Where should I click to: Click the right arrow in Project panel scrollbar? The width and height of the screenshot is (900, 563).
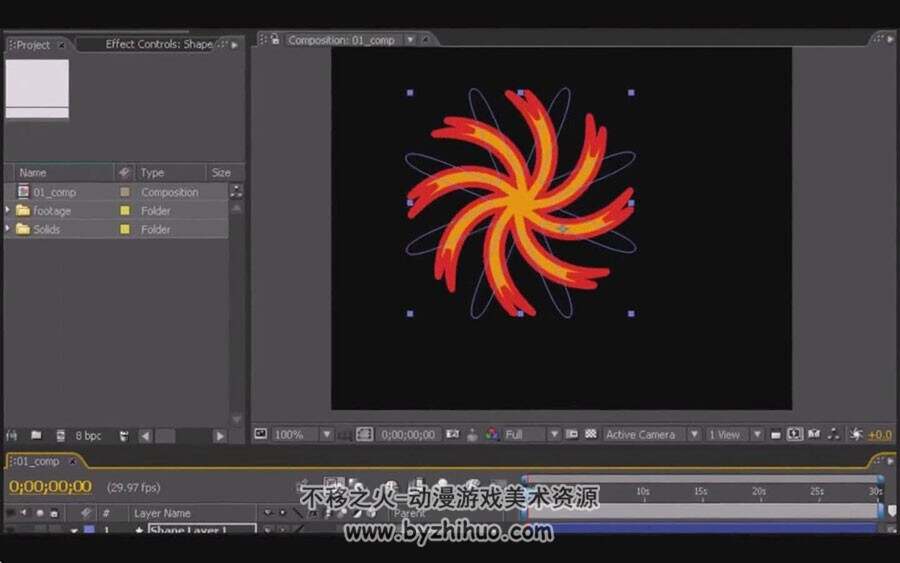[219, 436]
